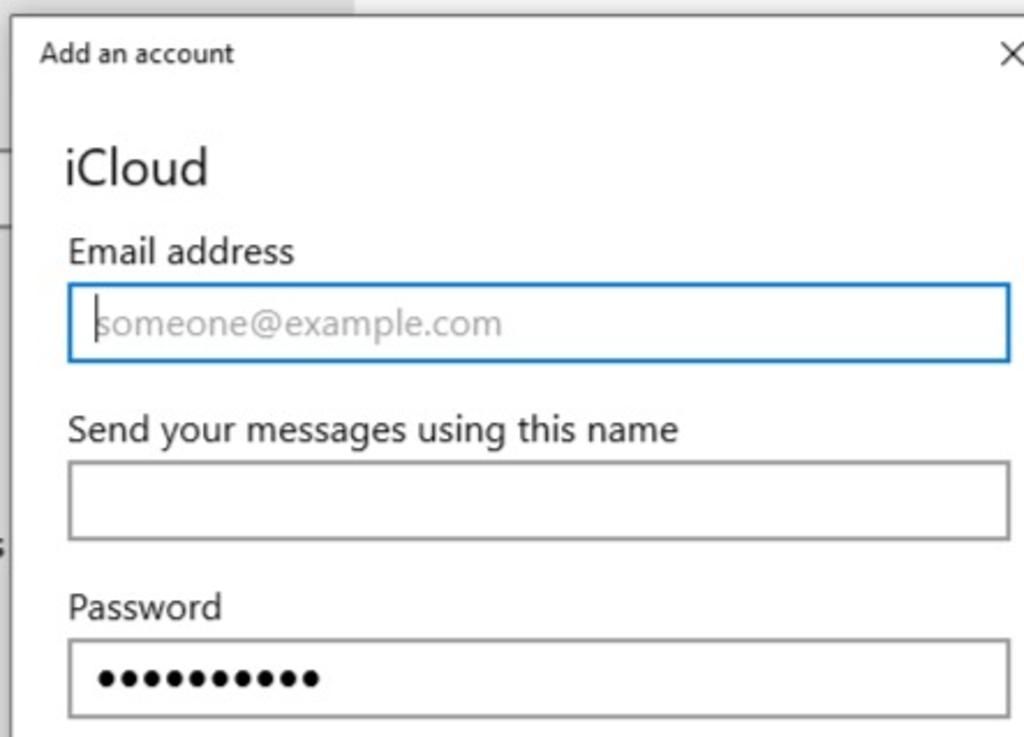Viewport: 1024px width, 737px height.
Task: Click 'Send your messages using this name' label
Action: pyautogui.click(x=372, y=430)
